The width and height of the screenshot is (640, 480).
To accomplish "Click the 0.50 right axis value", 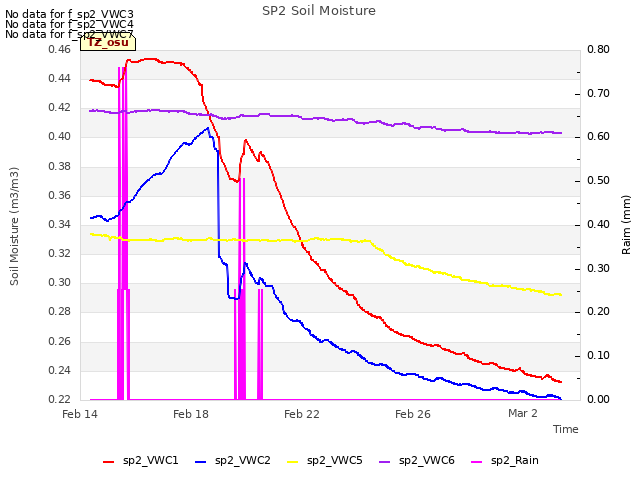I will pyautogui.click(x=598, y=180).
